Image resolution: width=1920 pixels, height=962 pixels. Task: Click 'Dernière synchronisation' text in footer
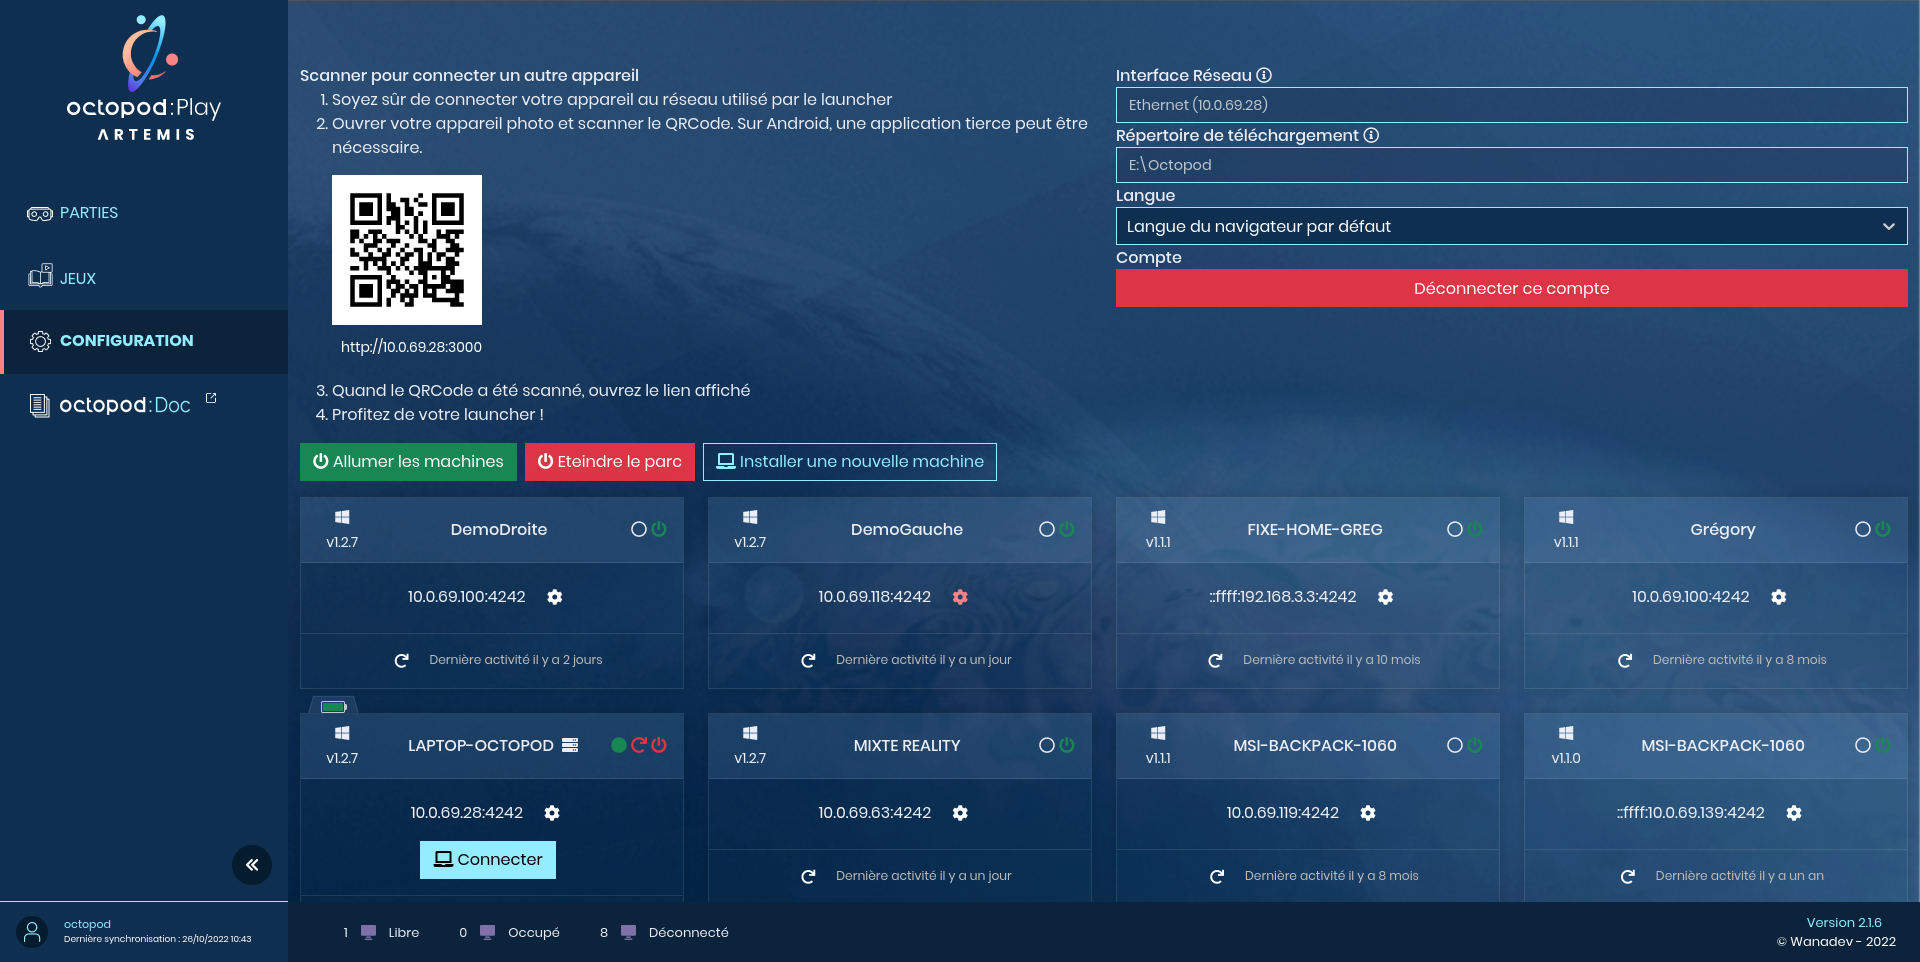[x=157, y=939]
